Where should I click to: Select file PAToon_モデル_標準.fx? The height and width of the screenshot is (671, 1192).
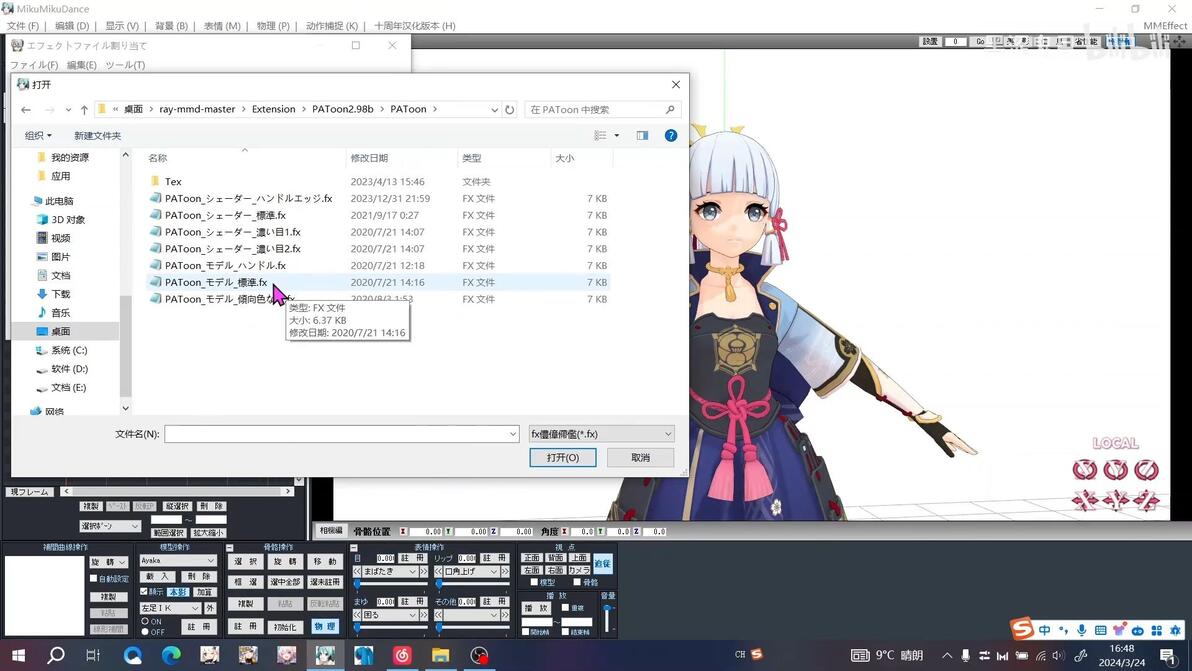(216, 282)
